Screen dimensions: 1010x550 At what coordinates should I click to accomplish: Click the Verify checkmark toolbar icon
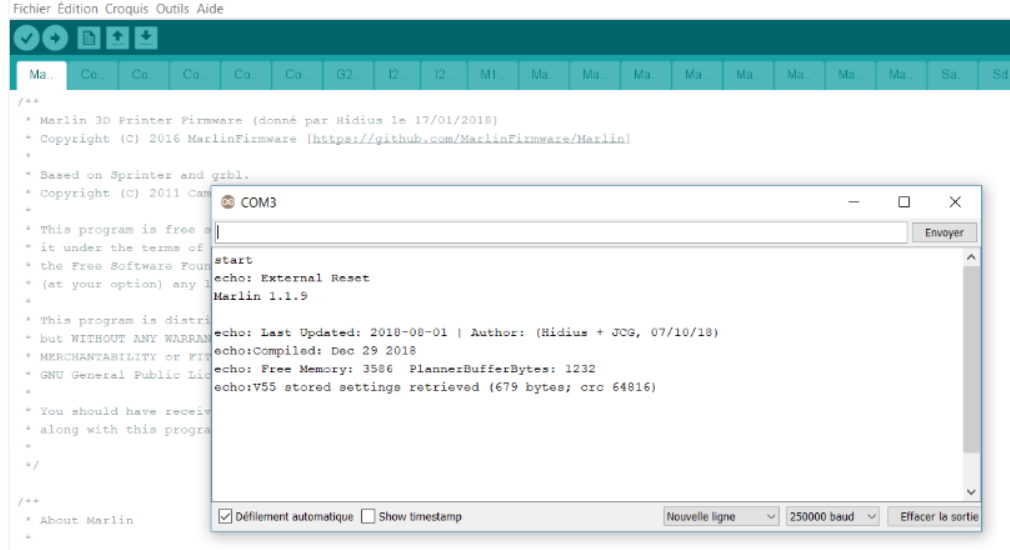point(26,38)
